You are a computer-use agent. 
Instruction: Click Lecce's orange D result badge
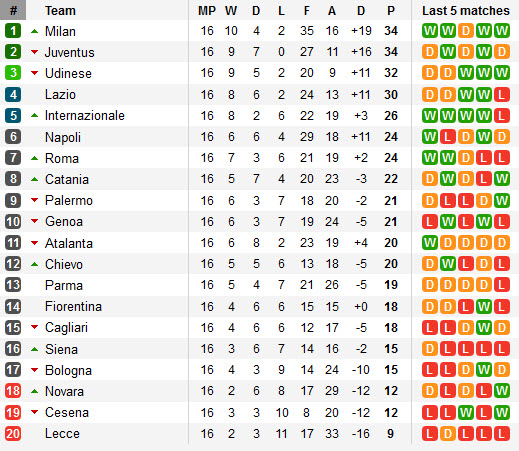(448, 434)
